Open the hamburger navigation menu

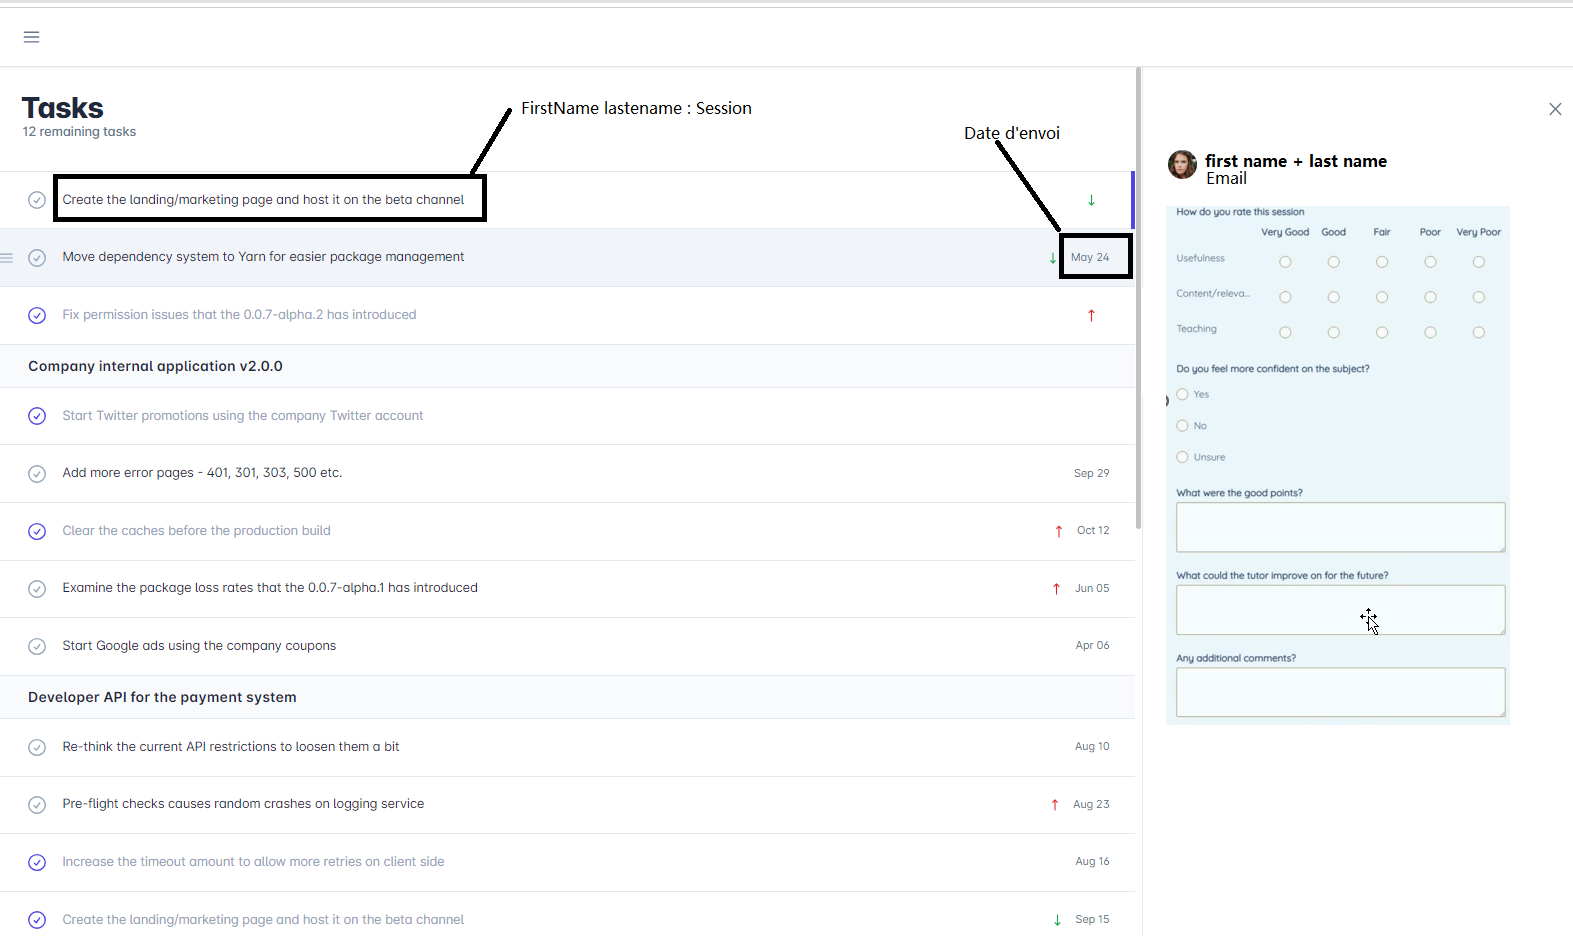(x=31, y=37)
